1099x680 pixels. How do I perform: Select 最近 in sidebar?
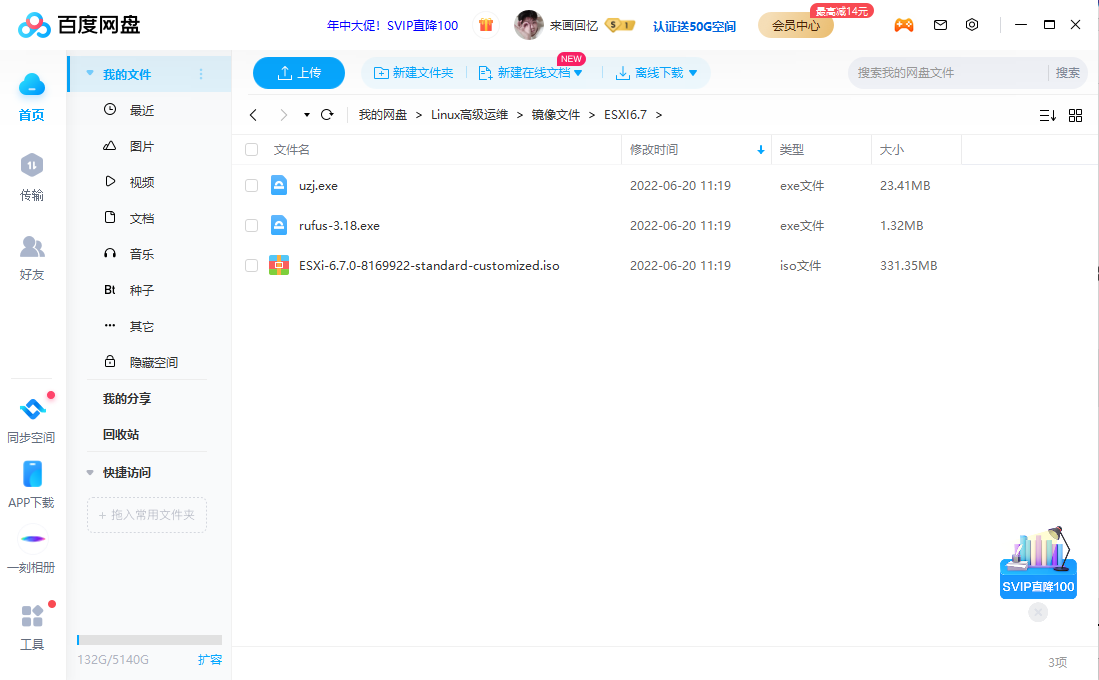coord(142,110)
